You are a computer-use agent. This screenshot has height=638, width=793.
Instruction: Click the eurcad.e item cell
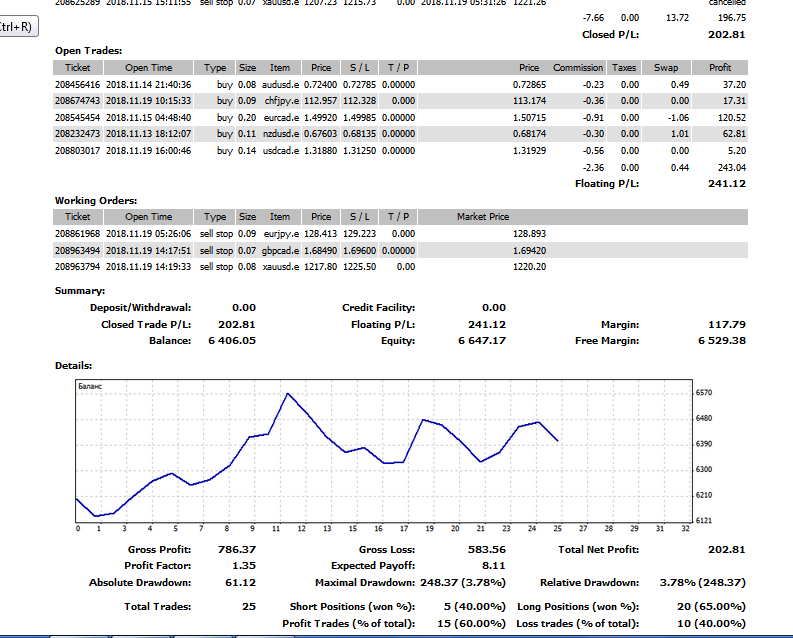point(281,117)
